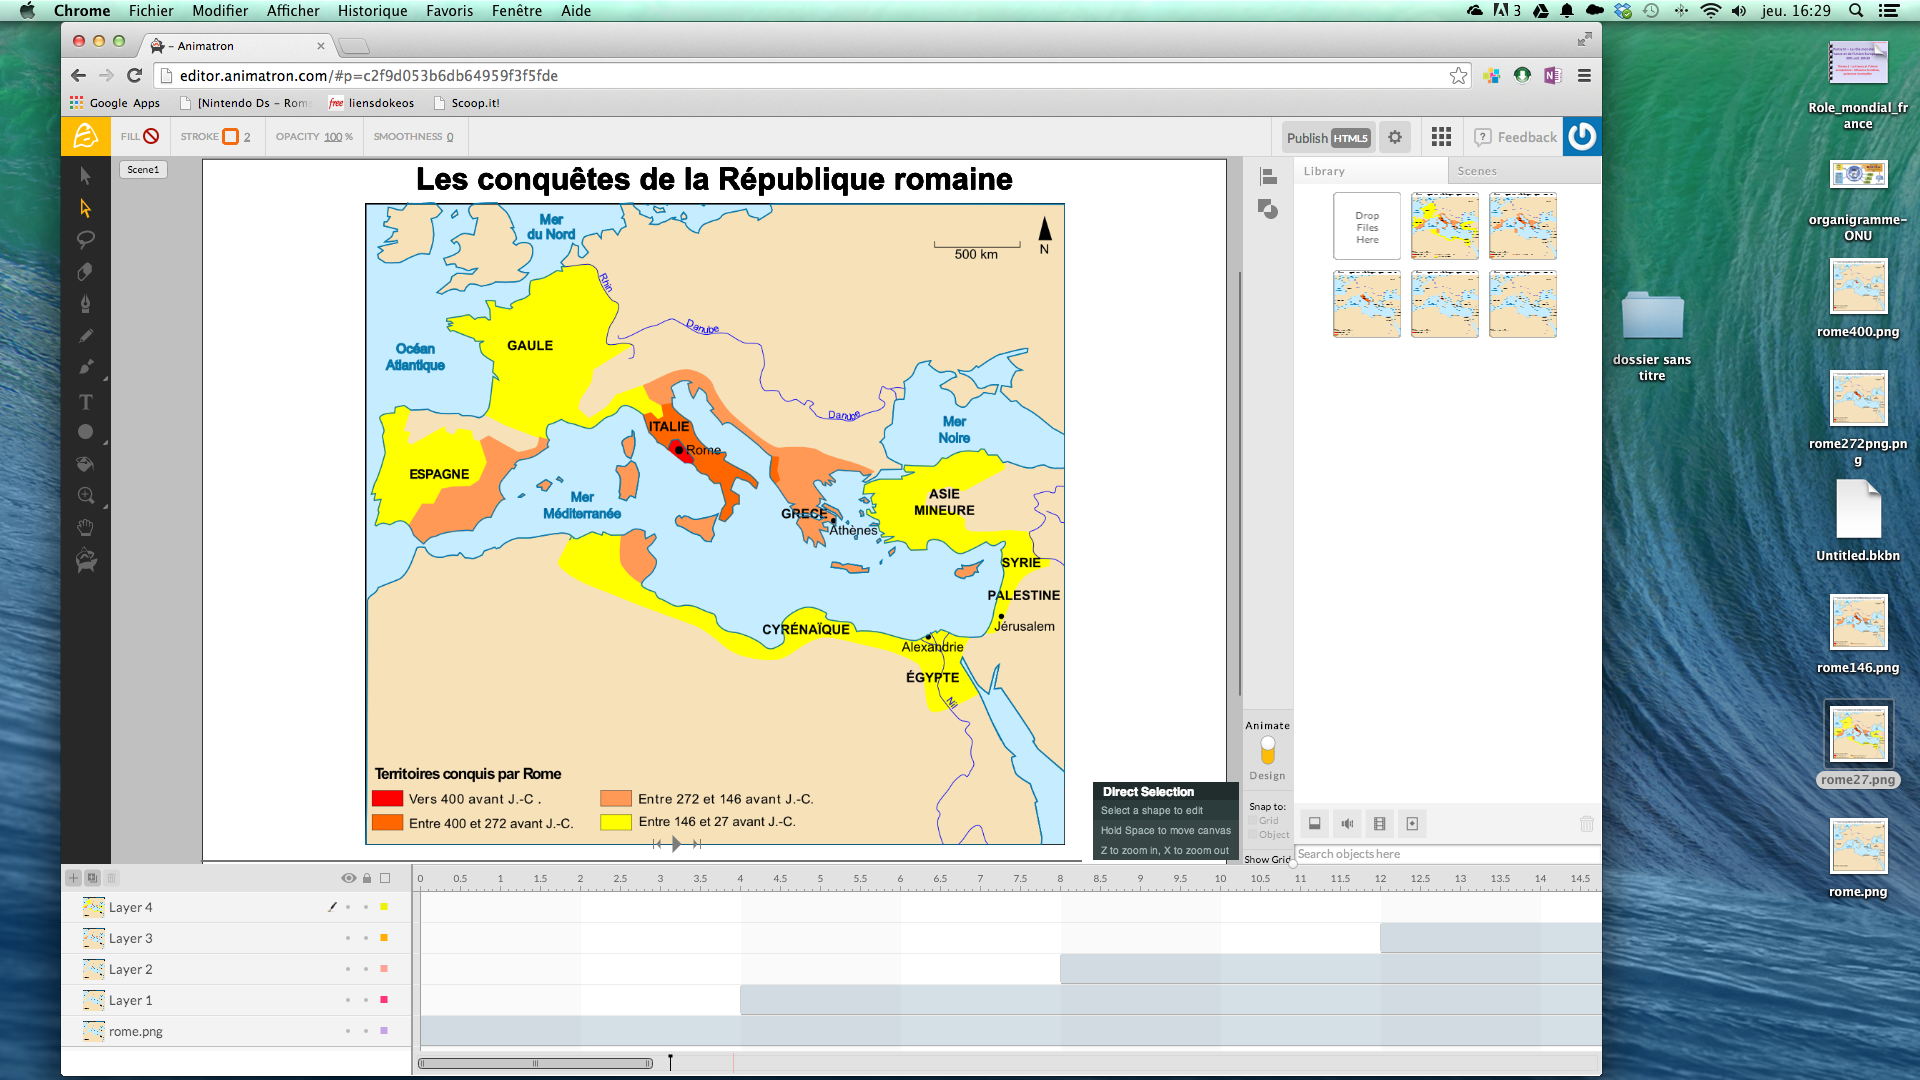Click the duplicate layer icon
This screenshot has height=1080, width=1920.
pyautogui.click(x=92, y=878)
